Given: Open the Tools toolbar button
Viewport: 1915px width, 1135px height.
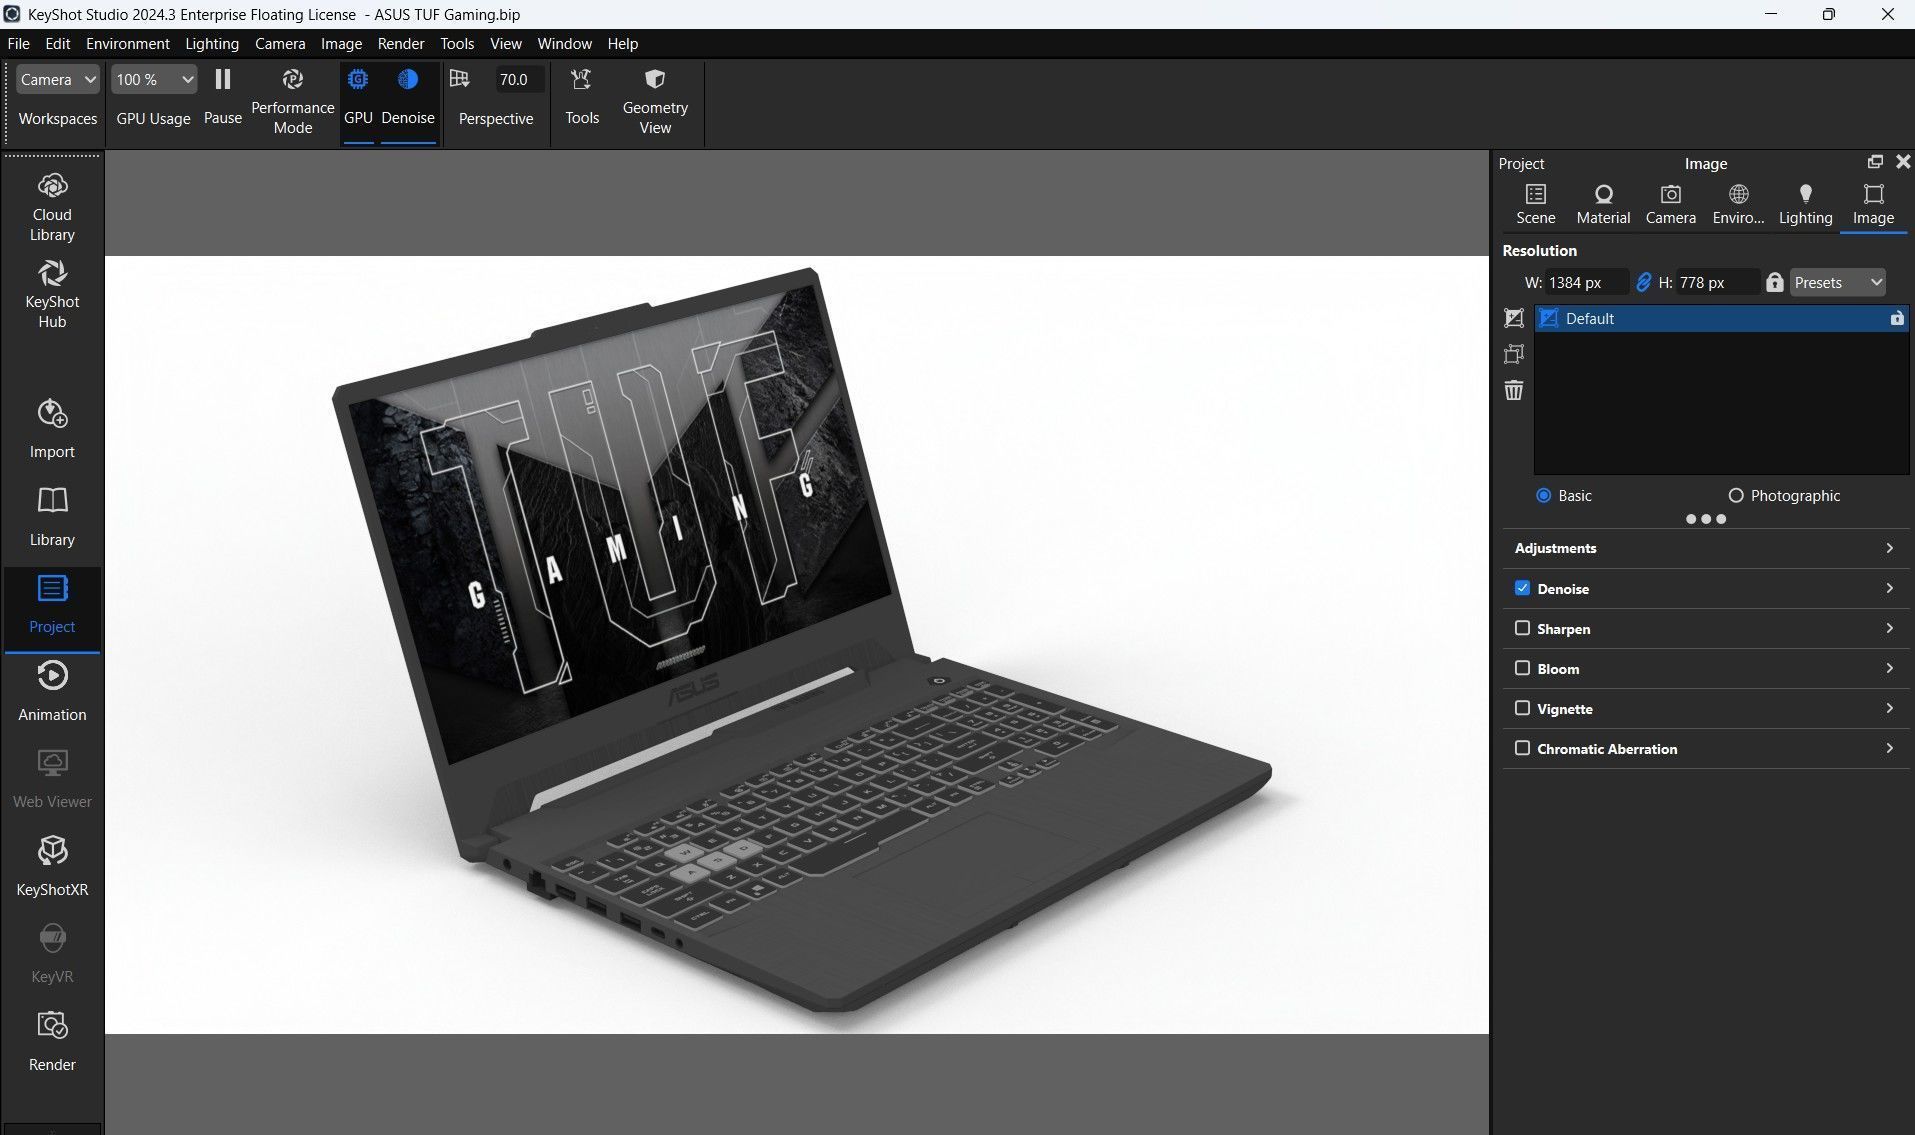Looking at the screenshot, I should [x=582, y=97].
